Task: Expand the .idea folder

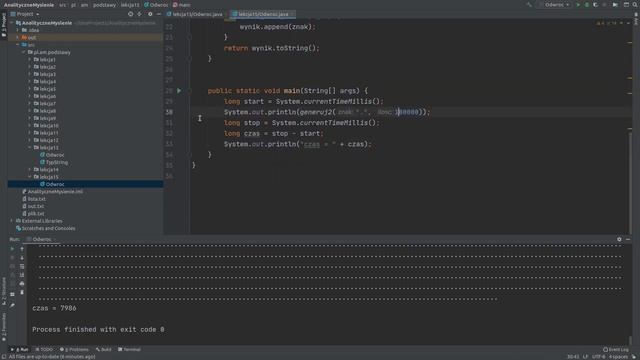Action: point(18,30)
